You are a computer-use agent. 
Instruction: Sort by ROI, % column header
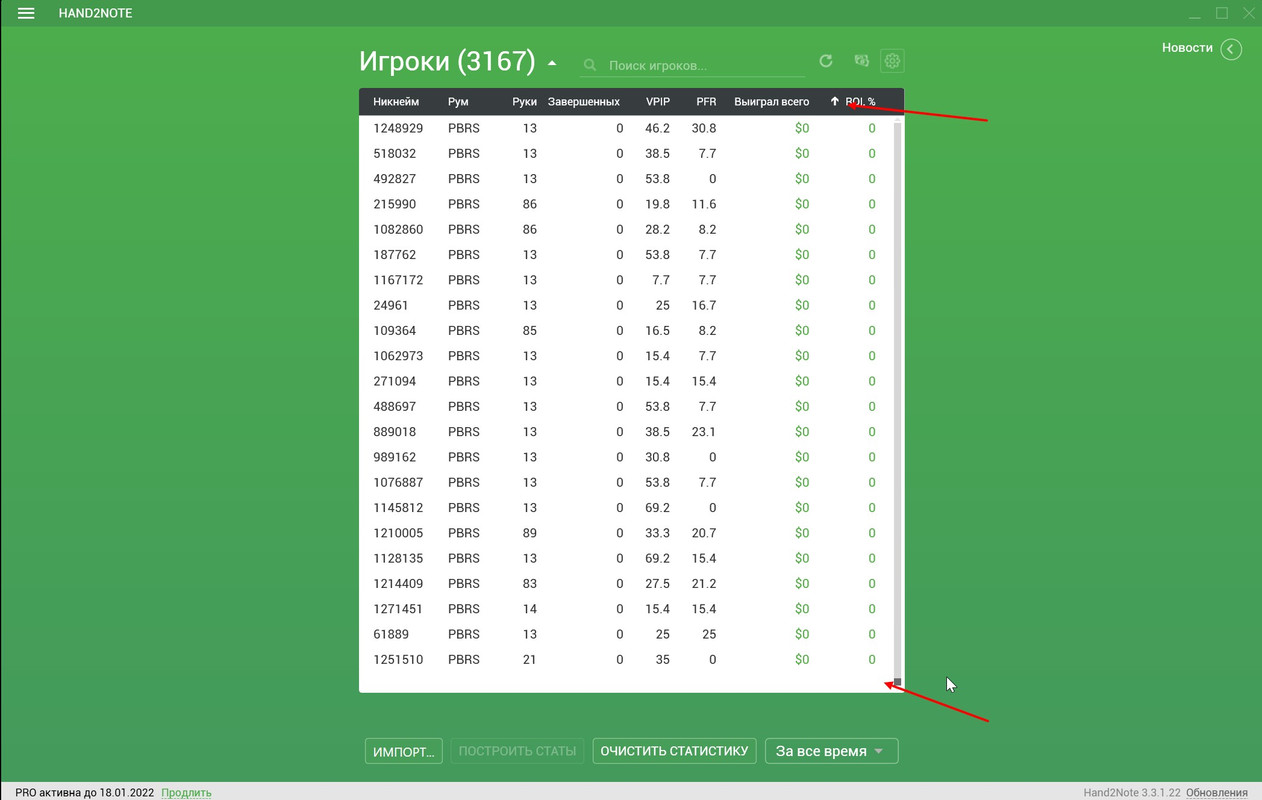(860, 102)
